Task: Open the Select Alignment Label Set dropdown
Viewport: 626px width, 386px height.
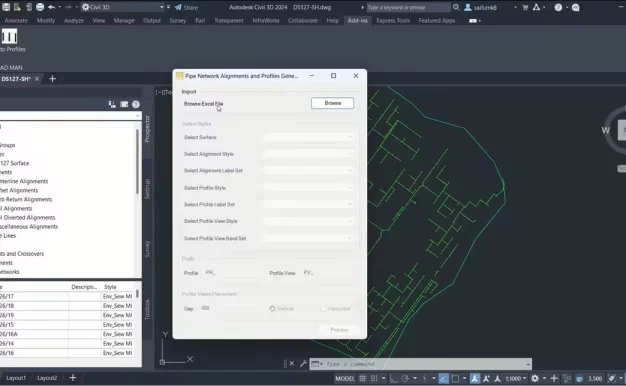Action: pos(308,170)
